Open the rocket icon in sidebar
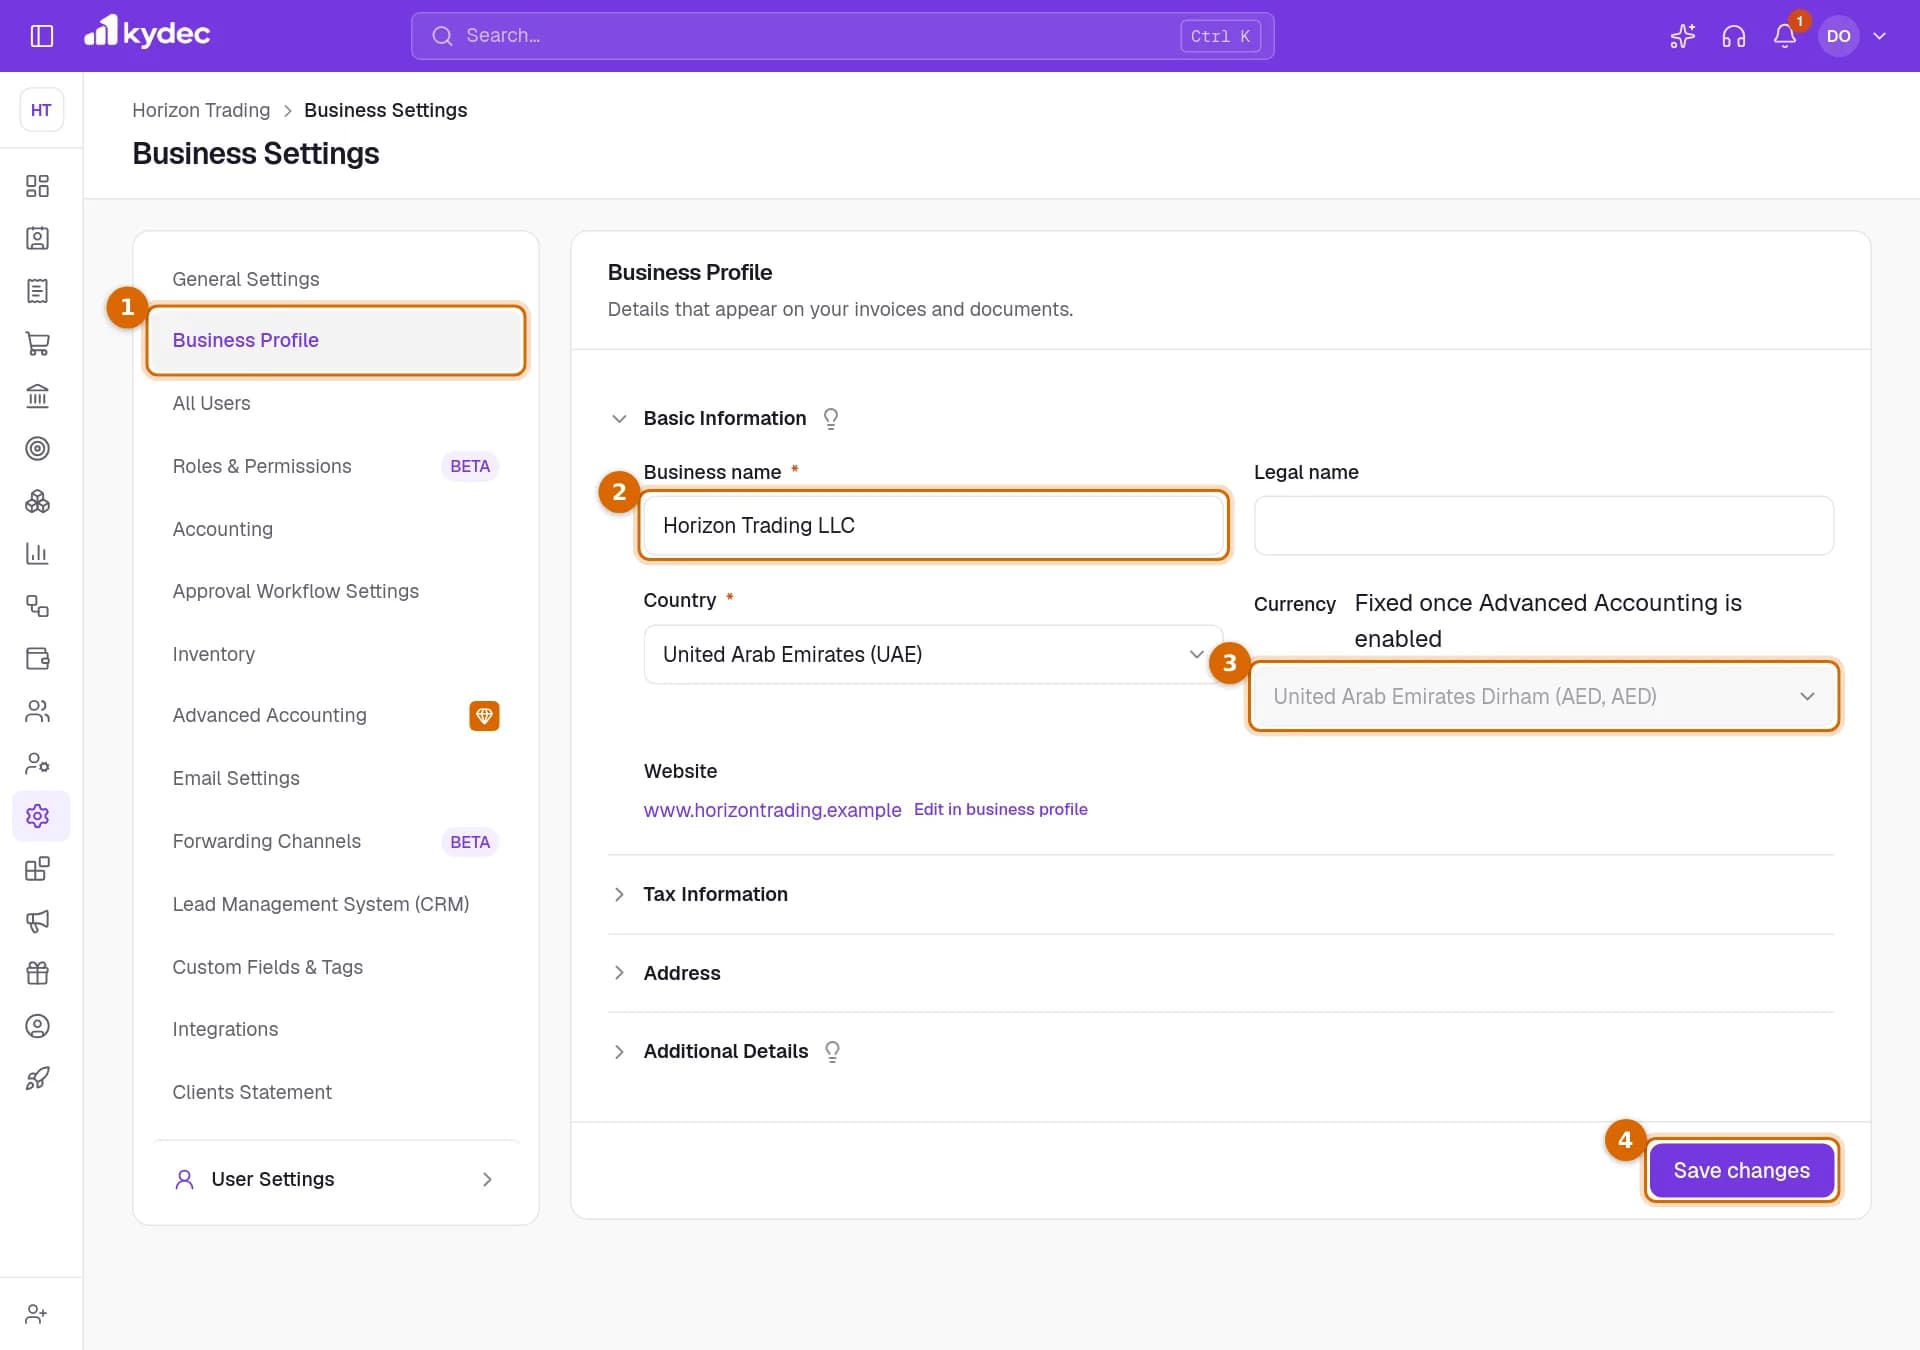Image resolution: width=1920 pixels, height=1350 pixels. click(x=37, y=1078)
